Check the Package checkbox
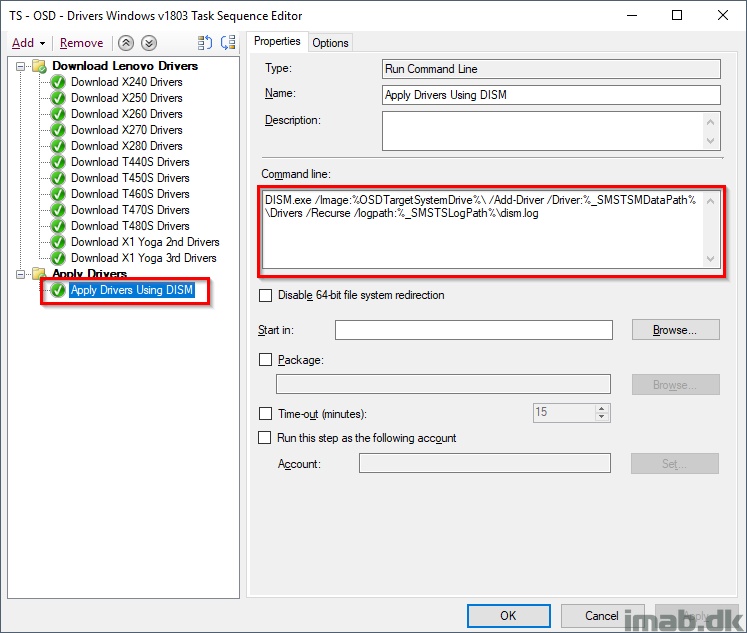The image size is (747, 633). (x=265, y=360)
